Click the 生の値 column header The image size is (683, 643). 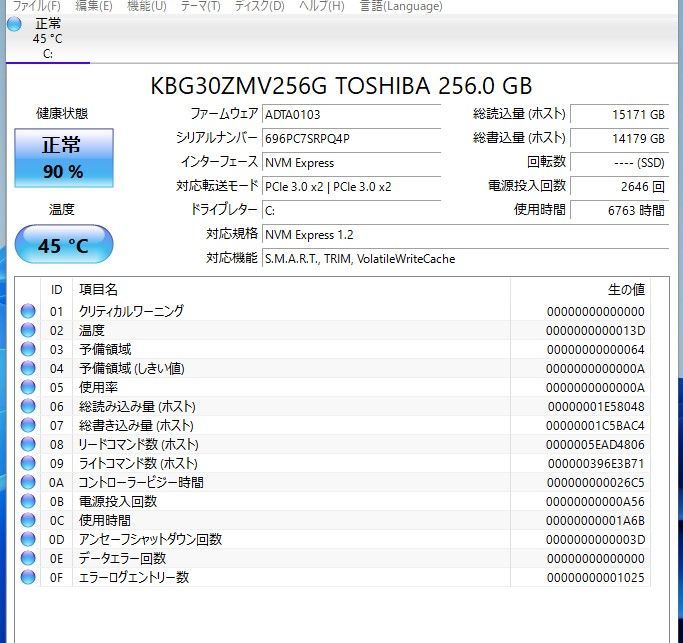580,290
